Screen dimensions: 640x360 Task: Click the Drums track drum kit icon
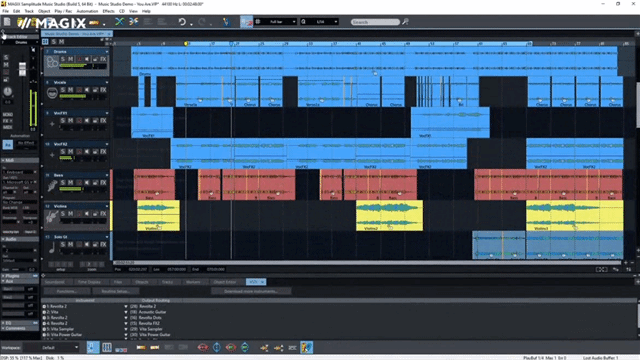pos(52,63)
